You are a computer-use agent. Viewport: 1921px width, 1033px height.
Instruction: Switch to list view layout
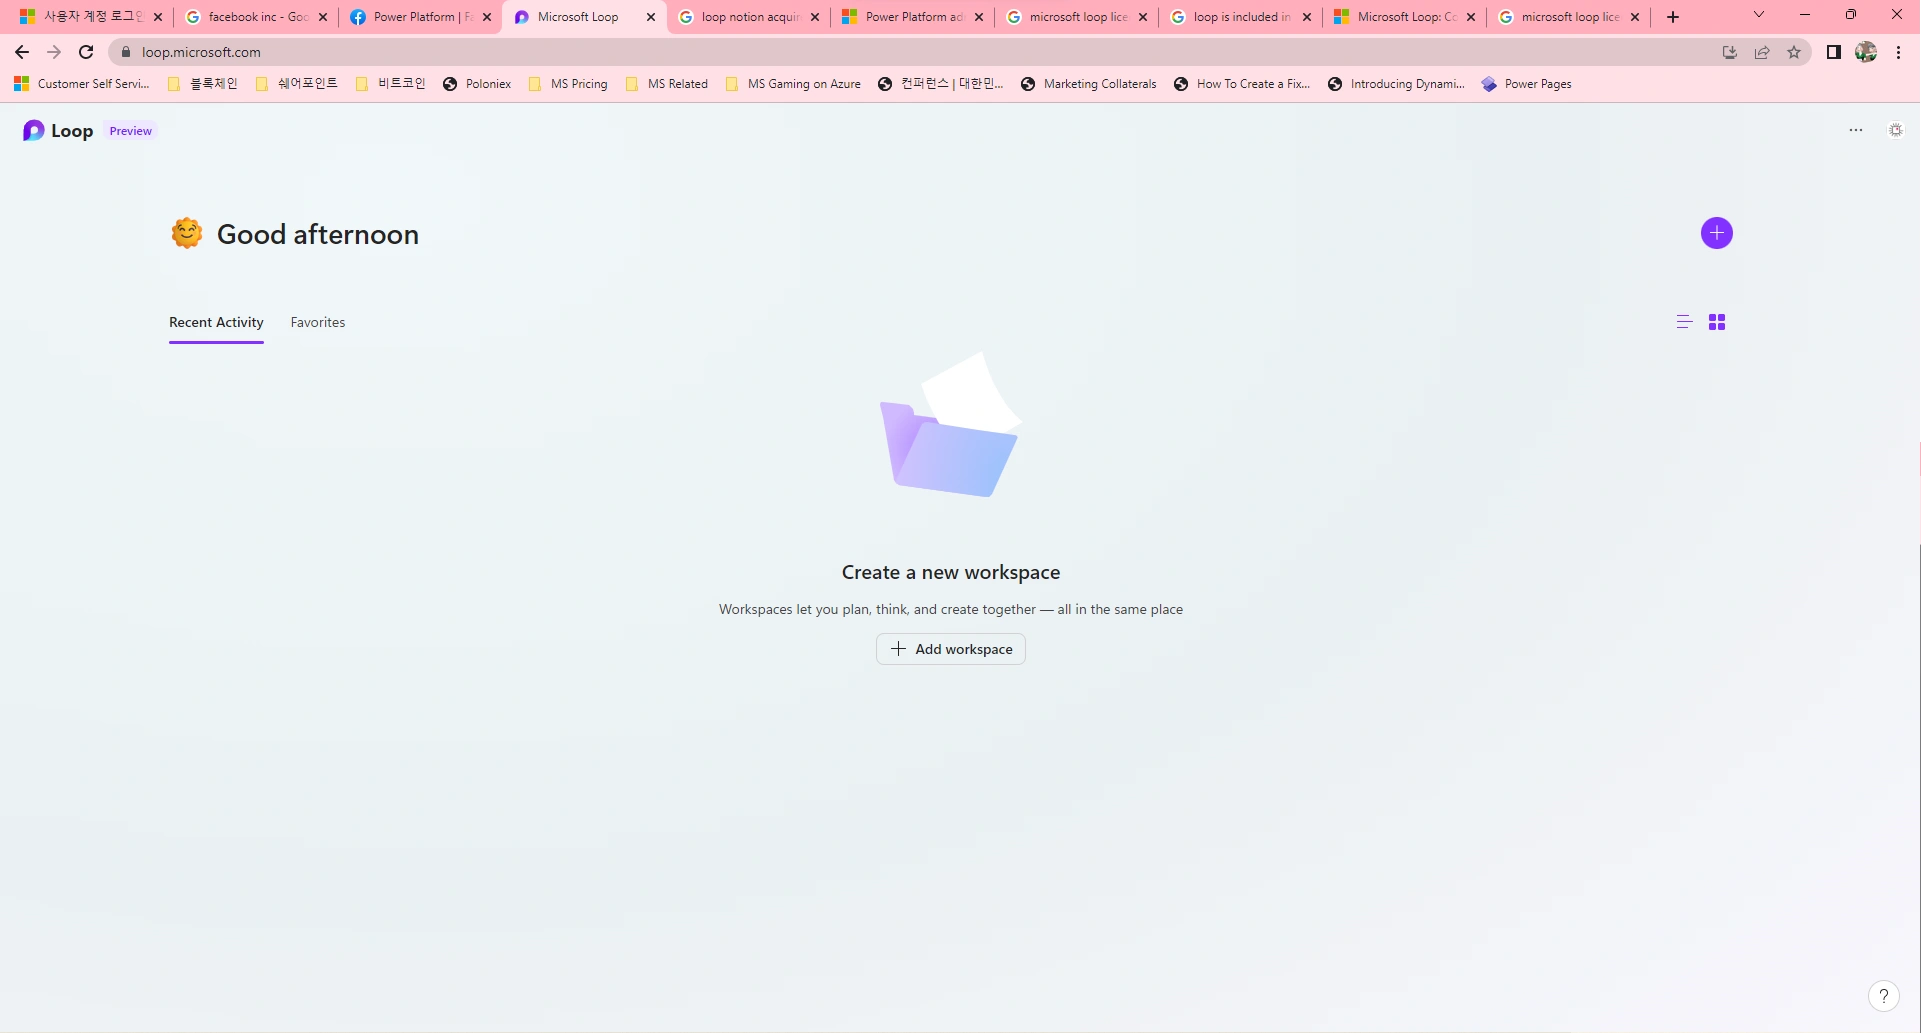point(1684,322)
